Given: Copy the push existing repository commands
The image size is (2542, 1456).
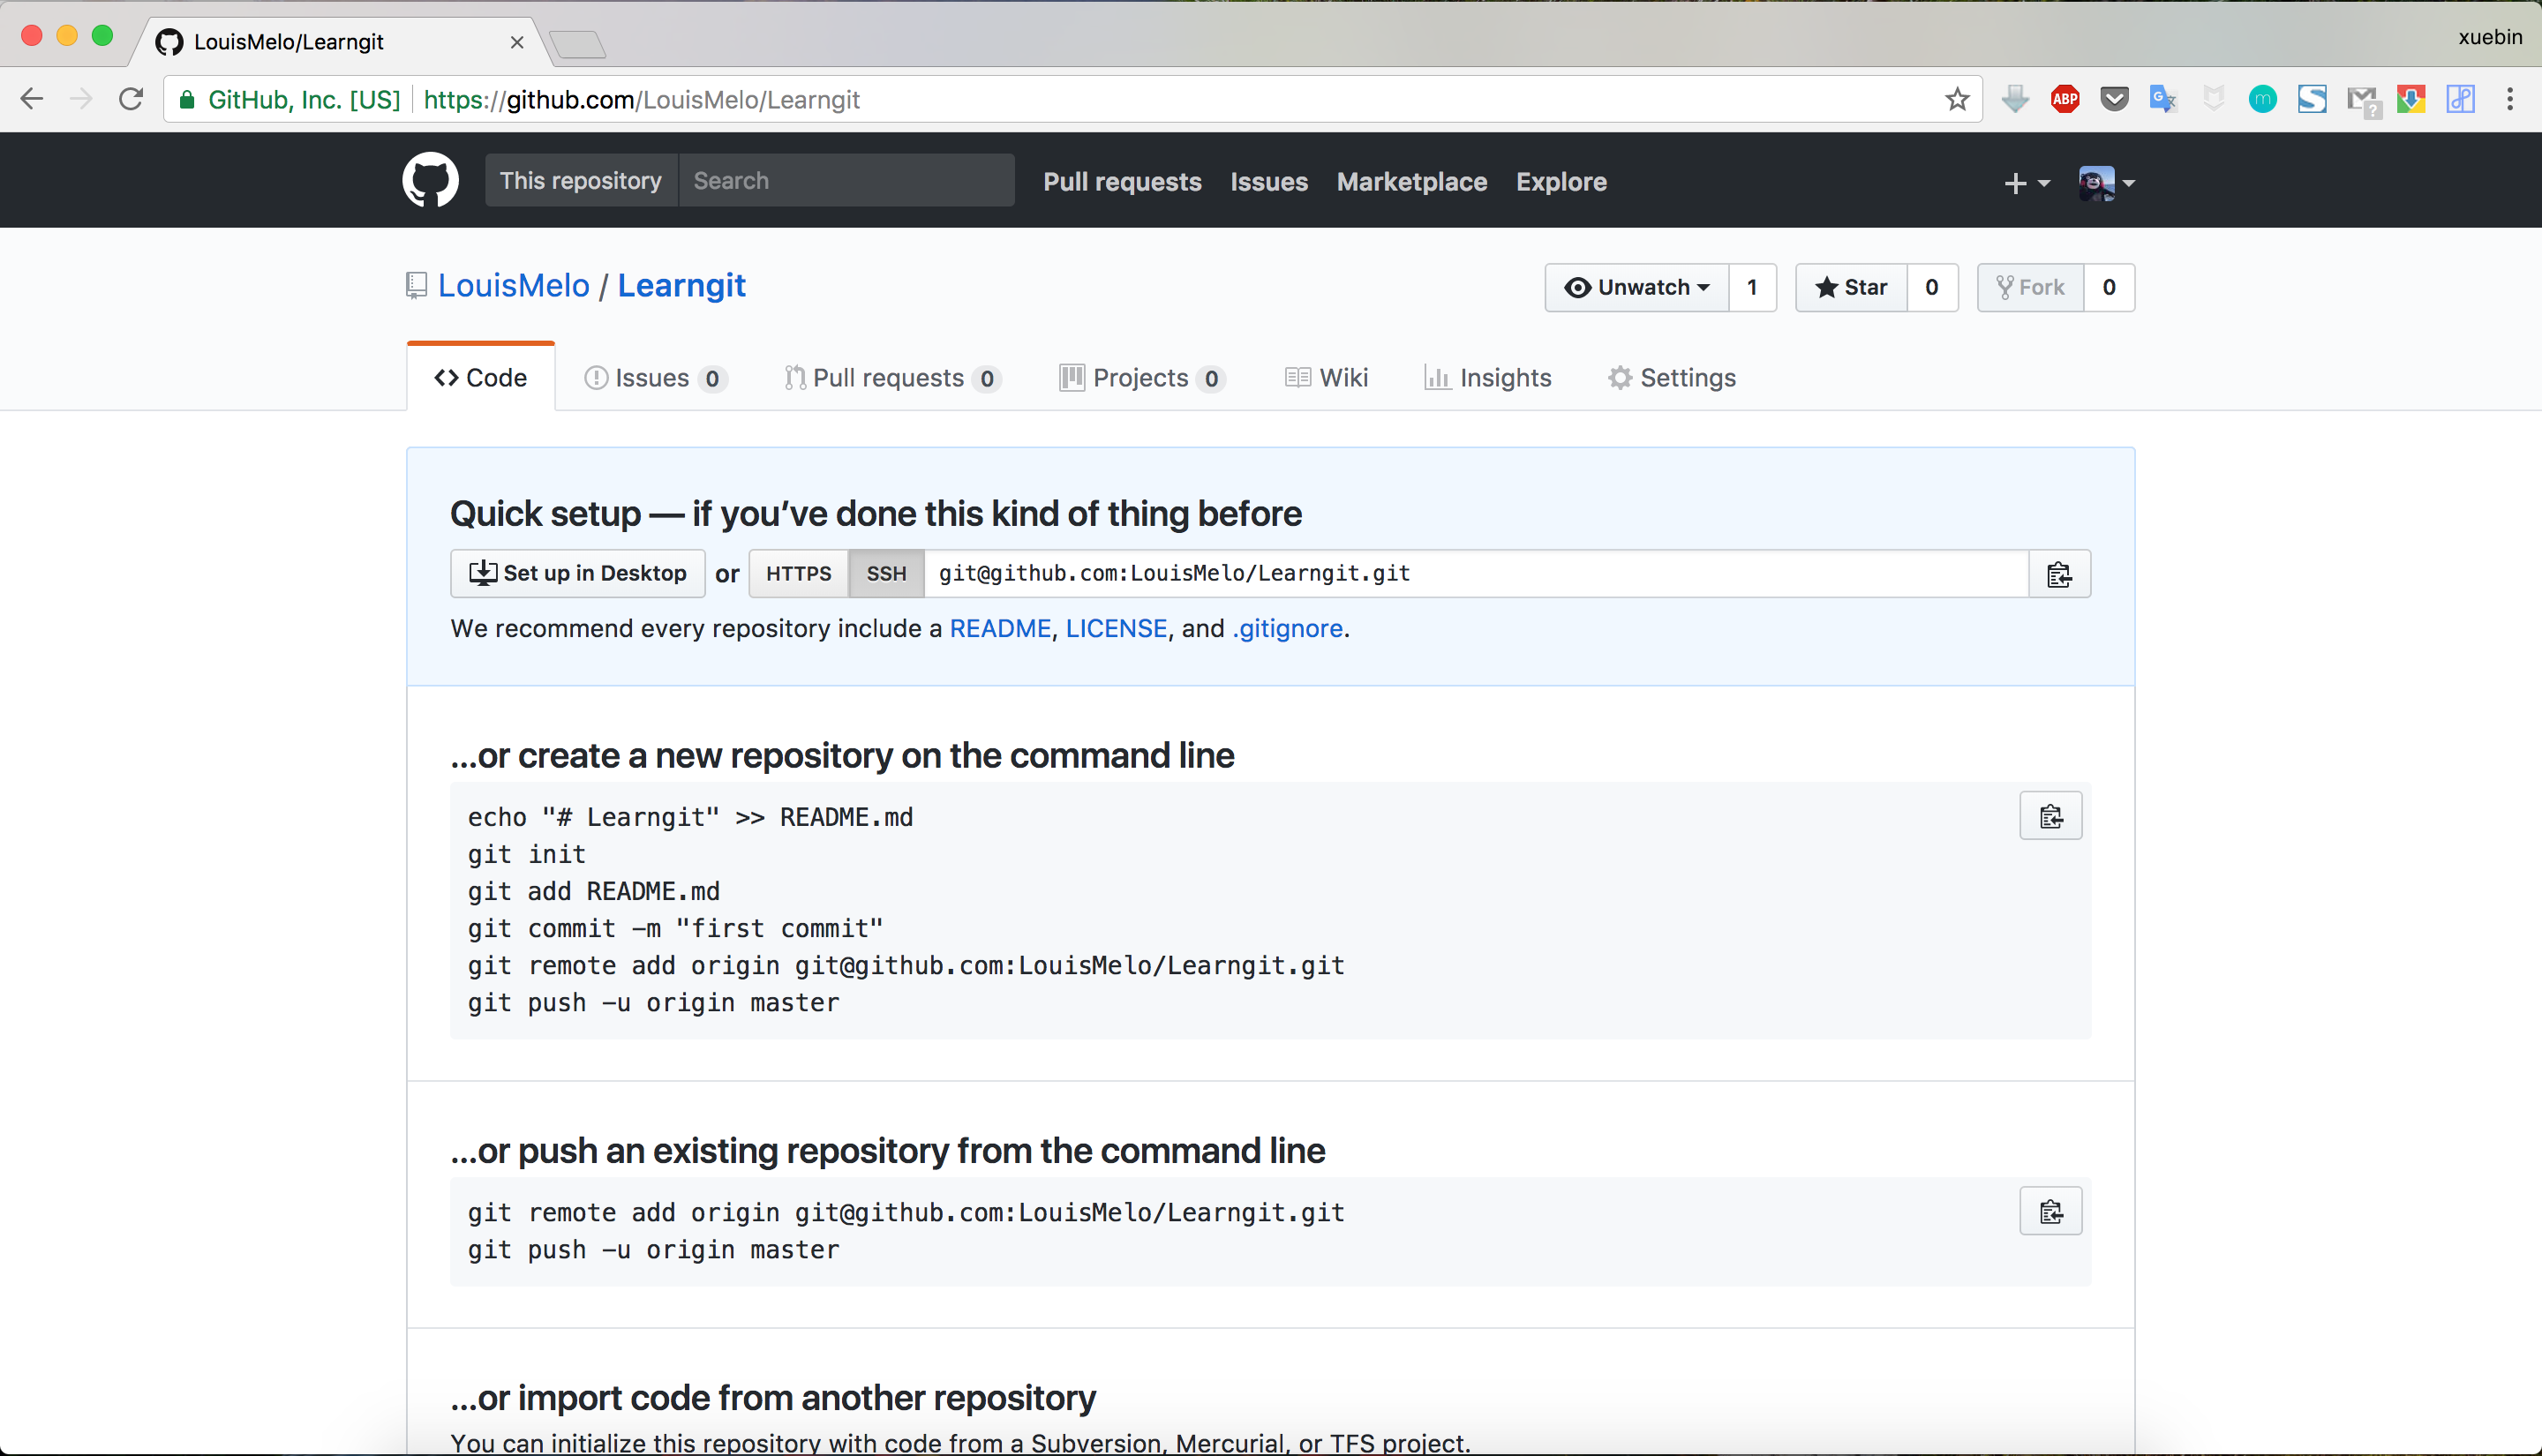Looking at the screenshot, I should (x=2051, y=1211).
